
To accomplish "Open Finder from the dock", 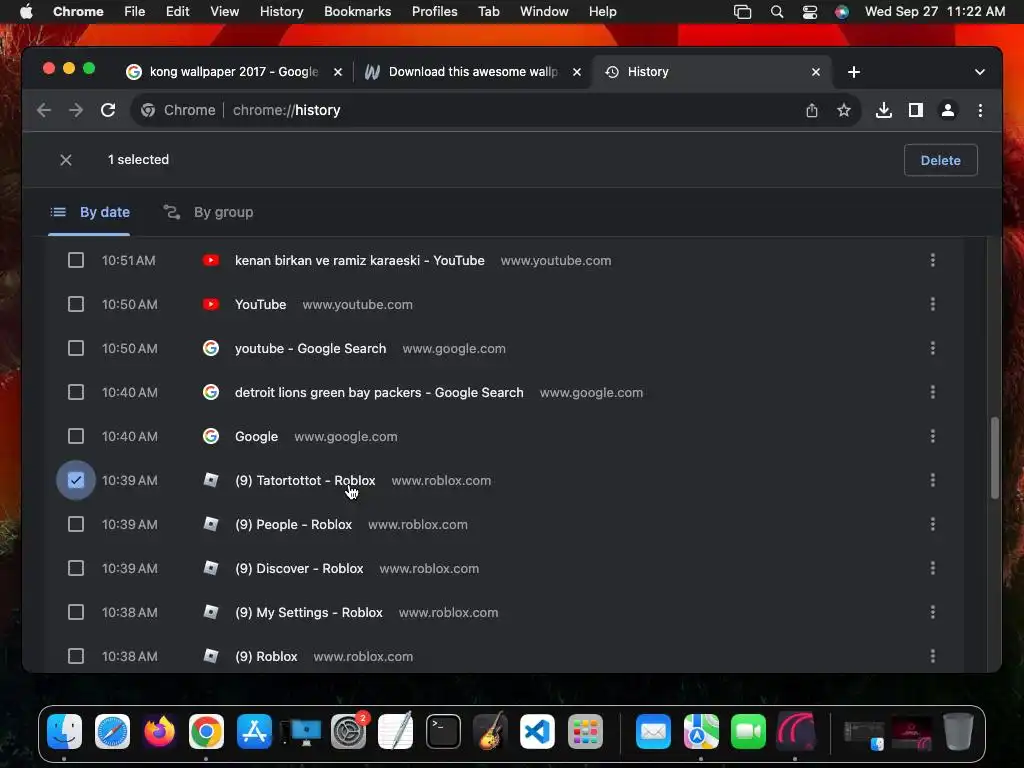I will pos(65,731).
